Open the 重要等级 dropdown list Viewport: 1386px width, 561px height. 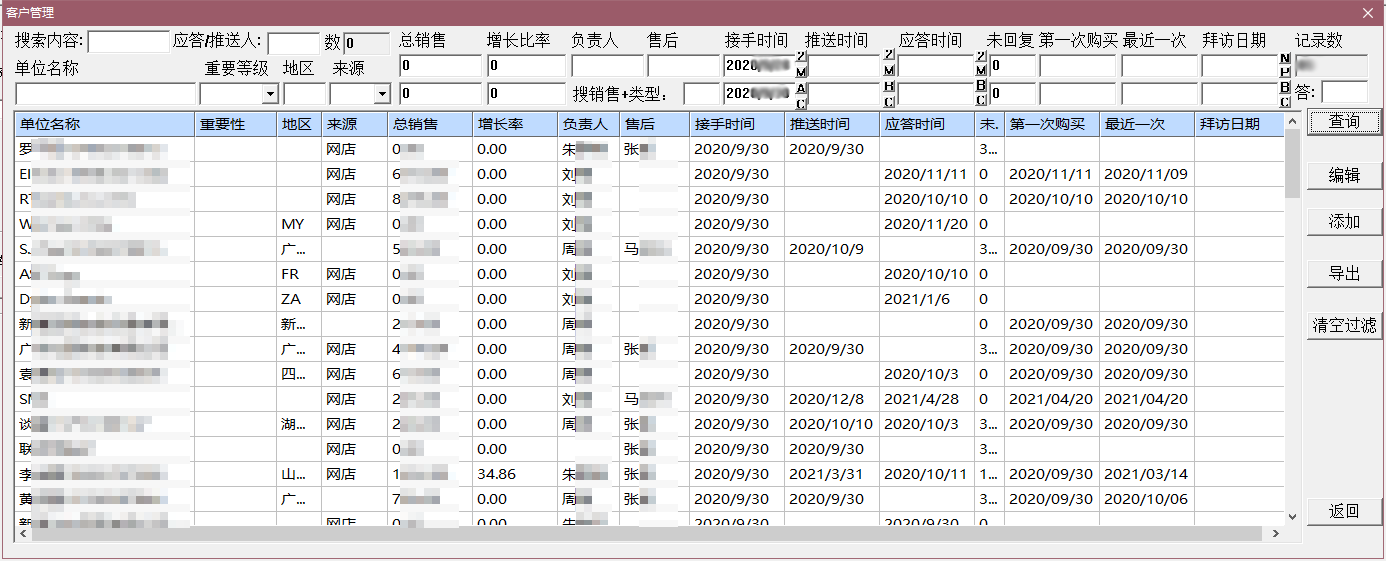tap(269, 94)
